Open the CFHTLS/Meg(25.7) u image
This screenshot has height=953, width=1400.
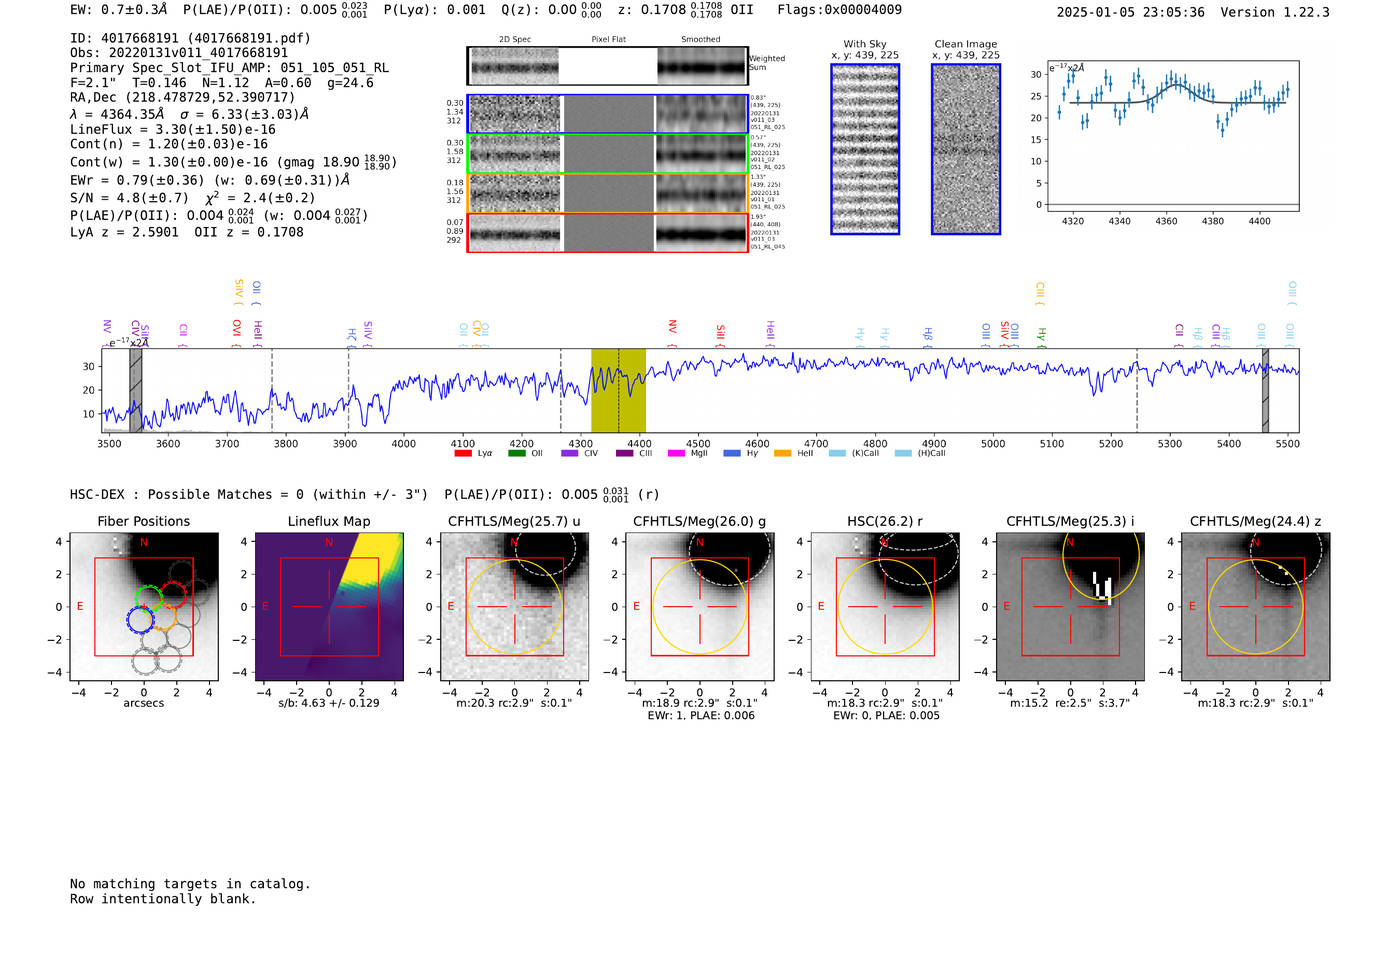(514, 606)
